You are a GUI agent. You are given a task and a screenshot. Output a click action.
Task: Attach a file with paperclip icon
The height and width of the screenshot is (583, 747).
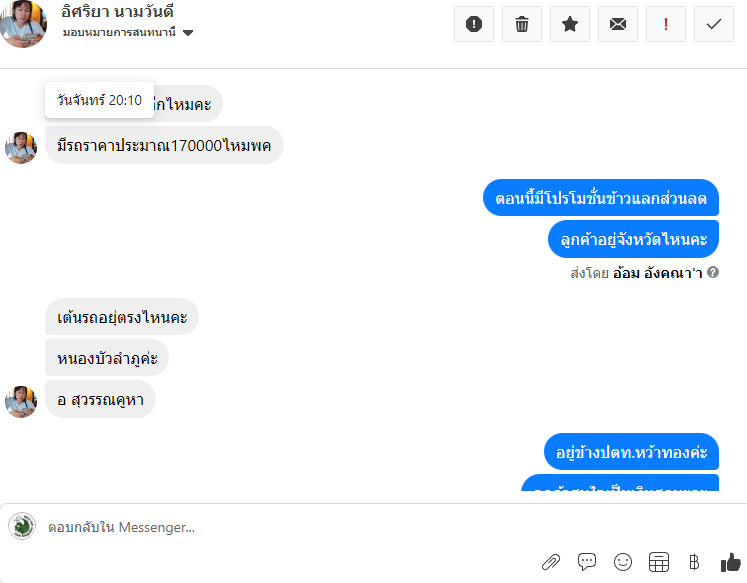[x=551, y=562]
